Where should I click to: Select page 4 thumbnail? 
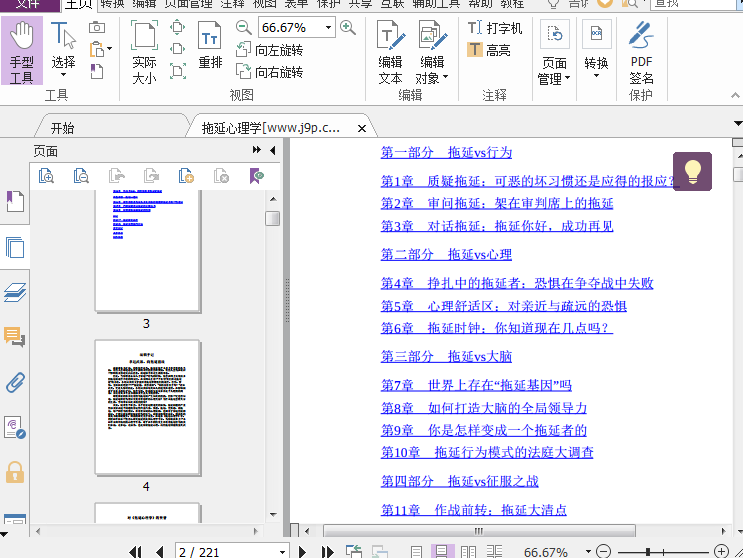(x=147, y=407)
